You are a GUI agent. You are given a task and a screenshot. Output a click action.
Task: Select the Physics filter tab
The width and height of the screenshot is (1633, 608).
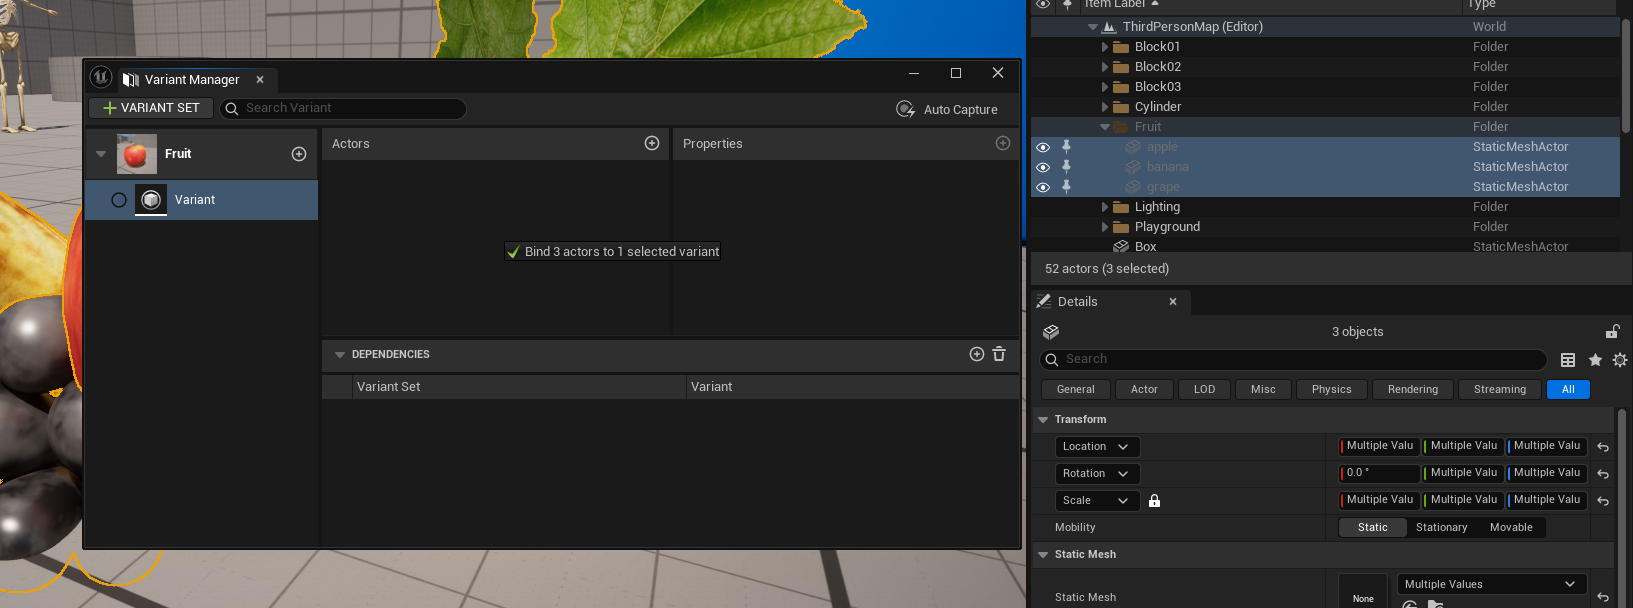pos(1332,390)
